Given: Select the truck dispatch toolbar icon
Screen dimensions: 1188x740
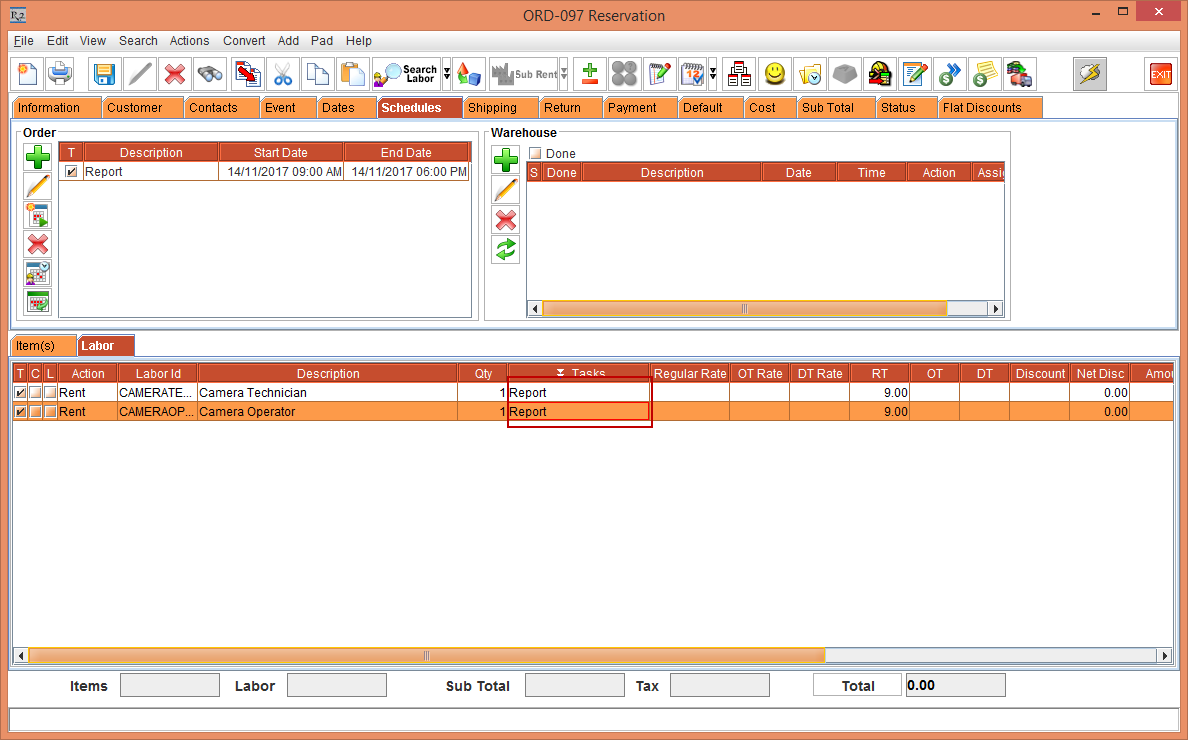Looking at the screenshot, I should [x=1019, y=74].
